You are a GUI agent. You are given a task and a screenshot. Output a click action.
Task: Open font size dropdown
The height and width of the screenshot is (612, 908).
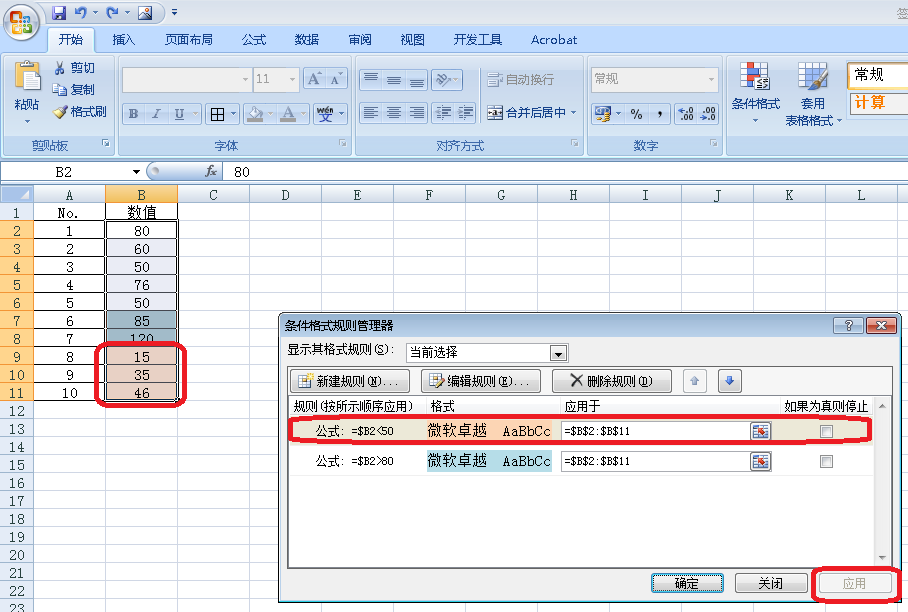(x=292, y=79)
